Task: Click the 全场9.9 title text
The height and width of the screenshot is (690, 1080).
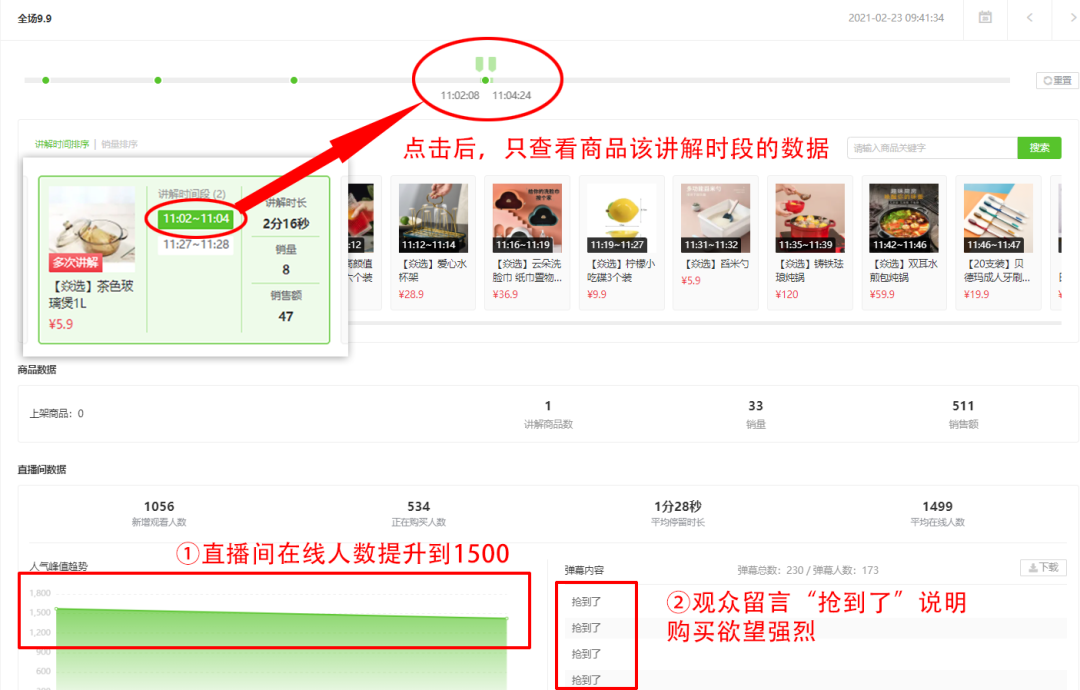Action: [x=34, y=19]
